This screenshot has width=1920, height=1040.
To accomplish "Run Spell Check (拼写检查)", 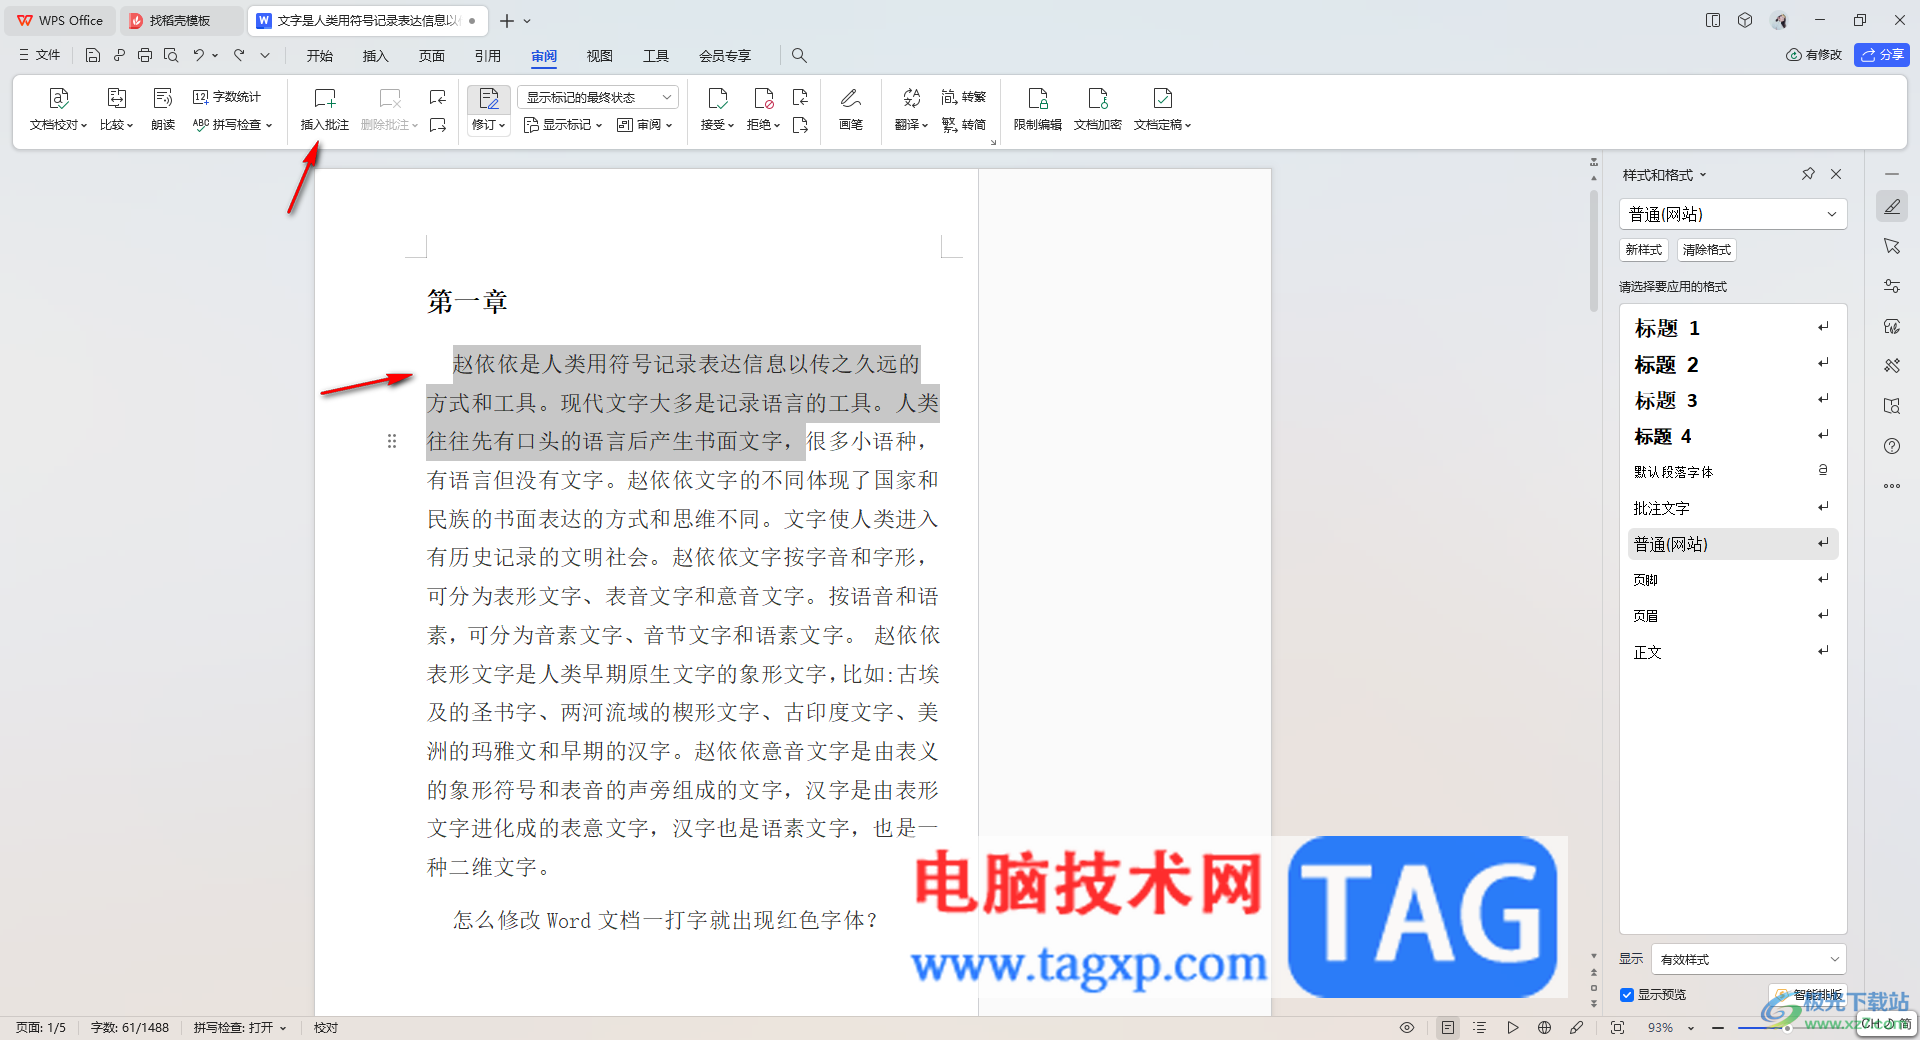I will (232, 125).
